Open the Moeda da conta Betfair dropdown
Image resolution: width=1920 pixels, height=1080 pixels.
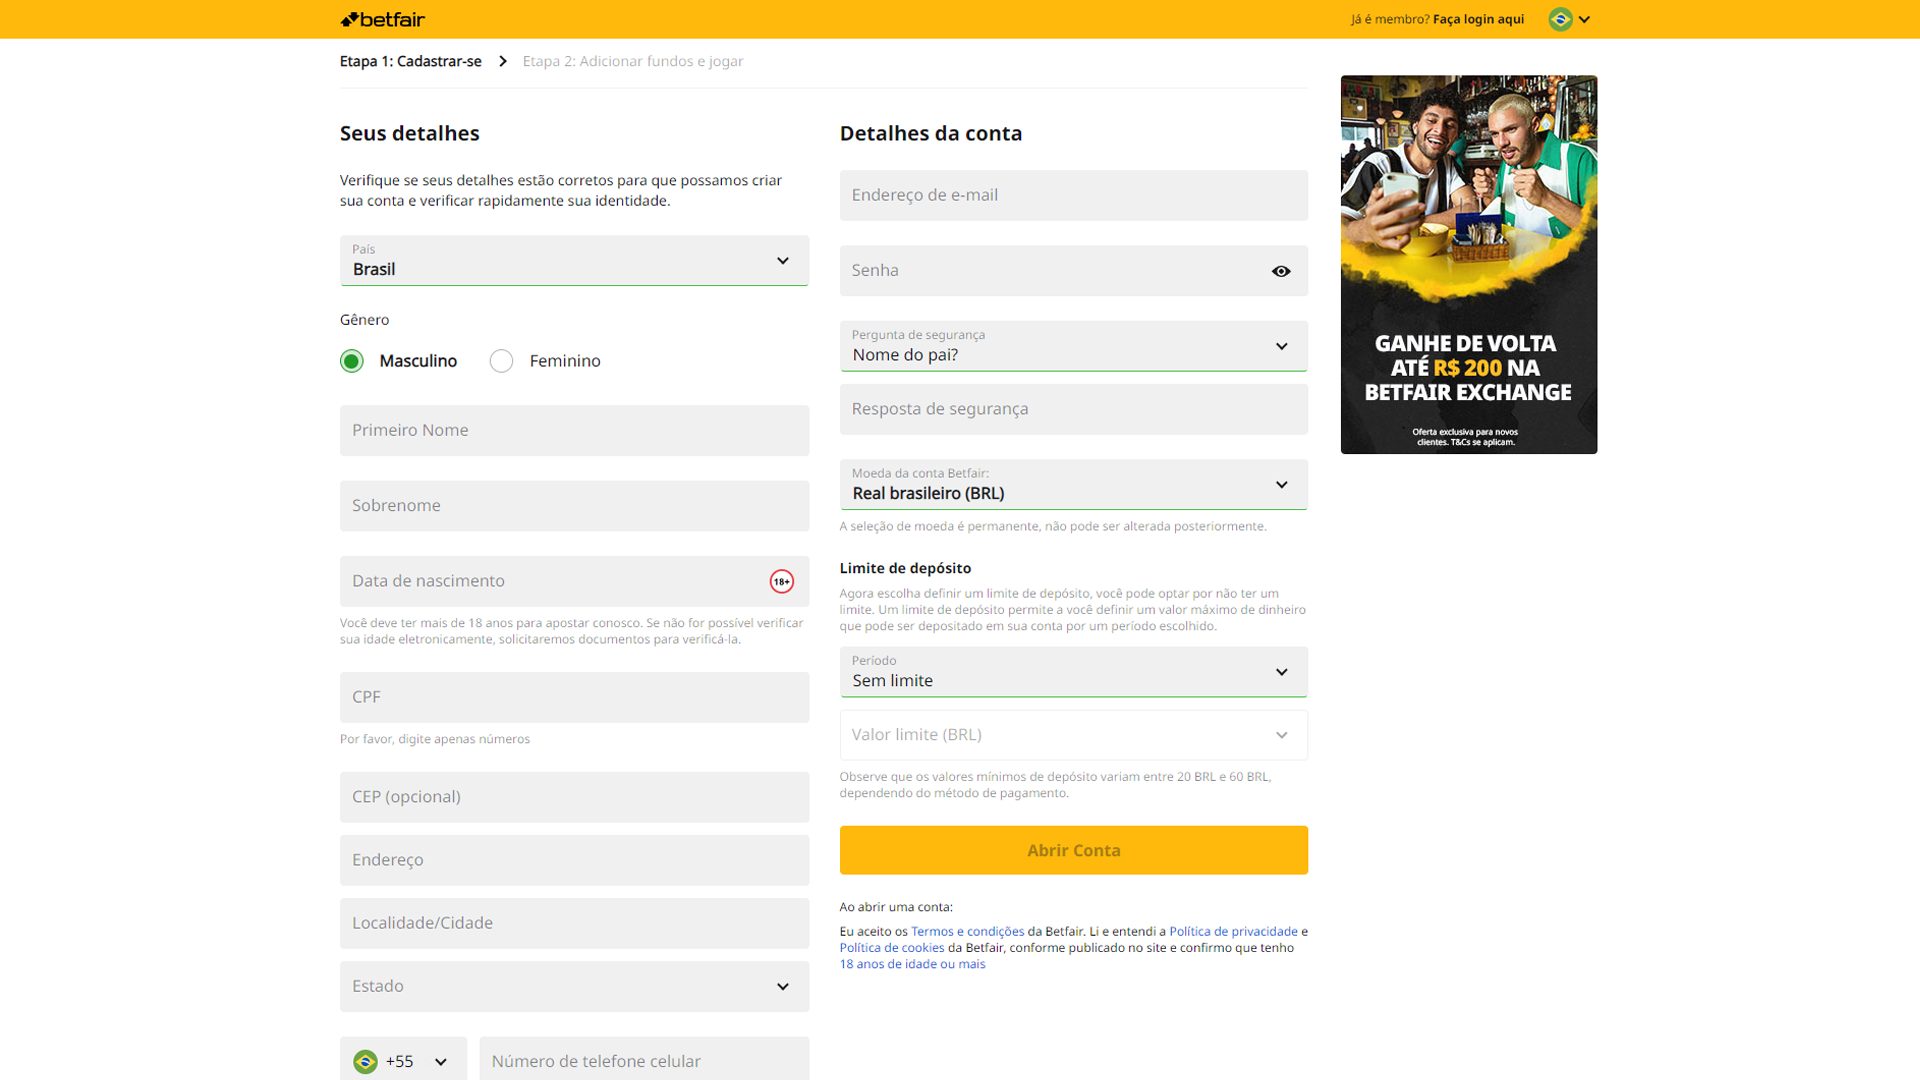click(1073, 484)
